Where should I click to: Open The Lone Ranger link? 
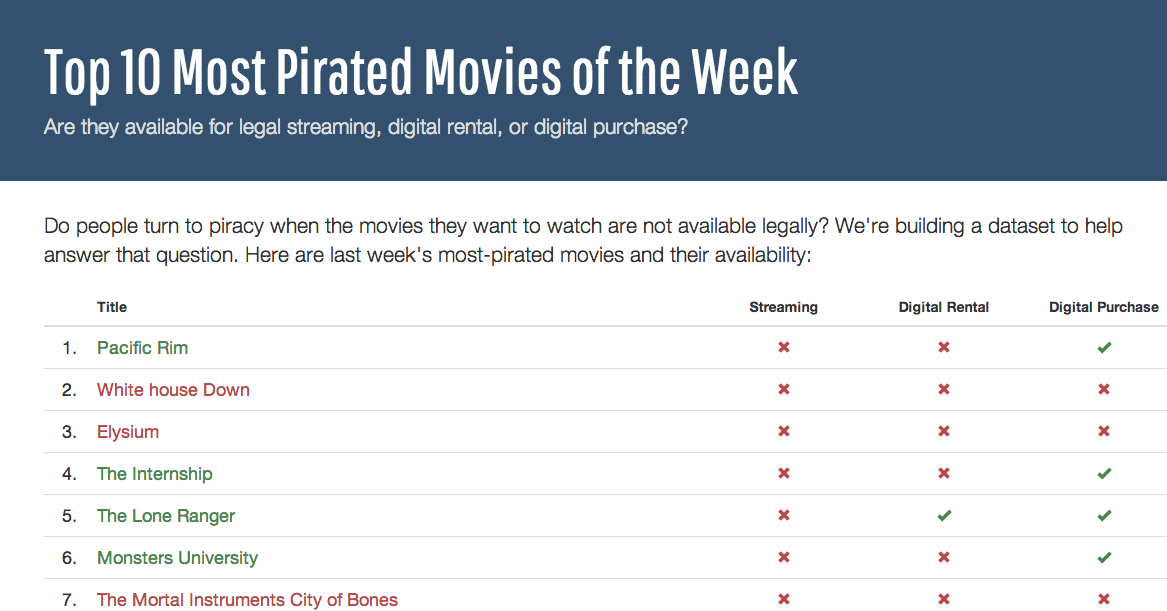tap(166, 516)
